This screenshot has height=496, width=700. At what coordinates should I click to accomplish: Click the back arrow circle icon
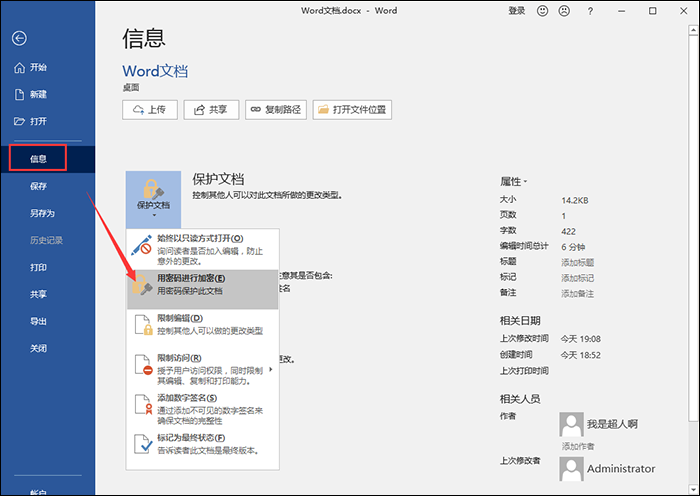(19, 38)
